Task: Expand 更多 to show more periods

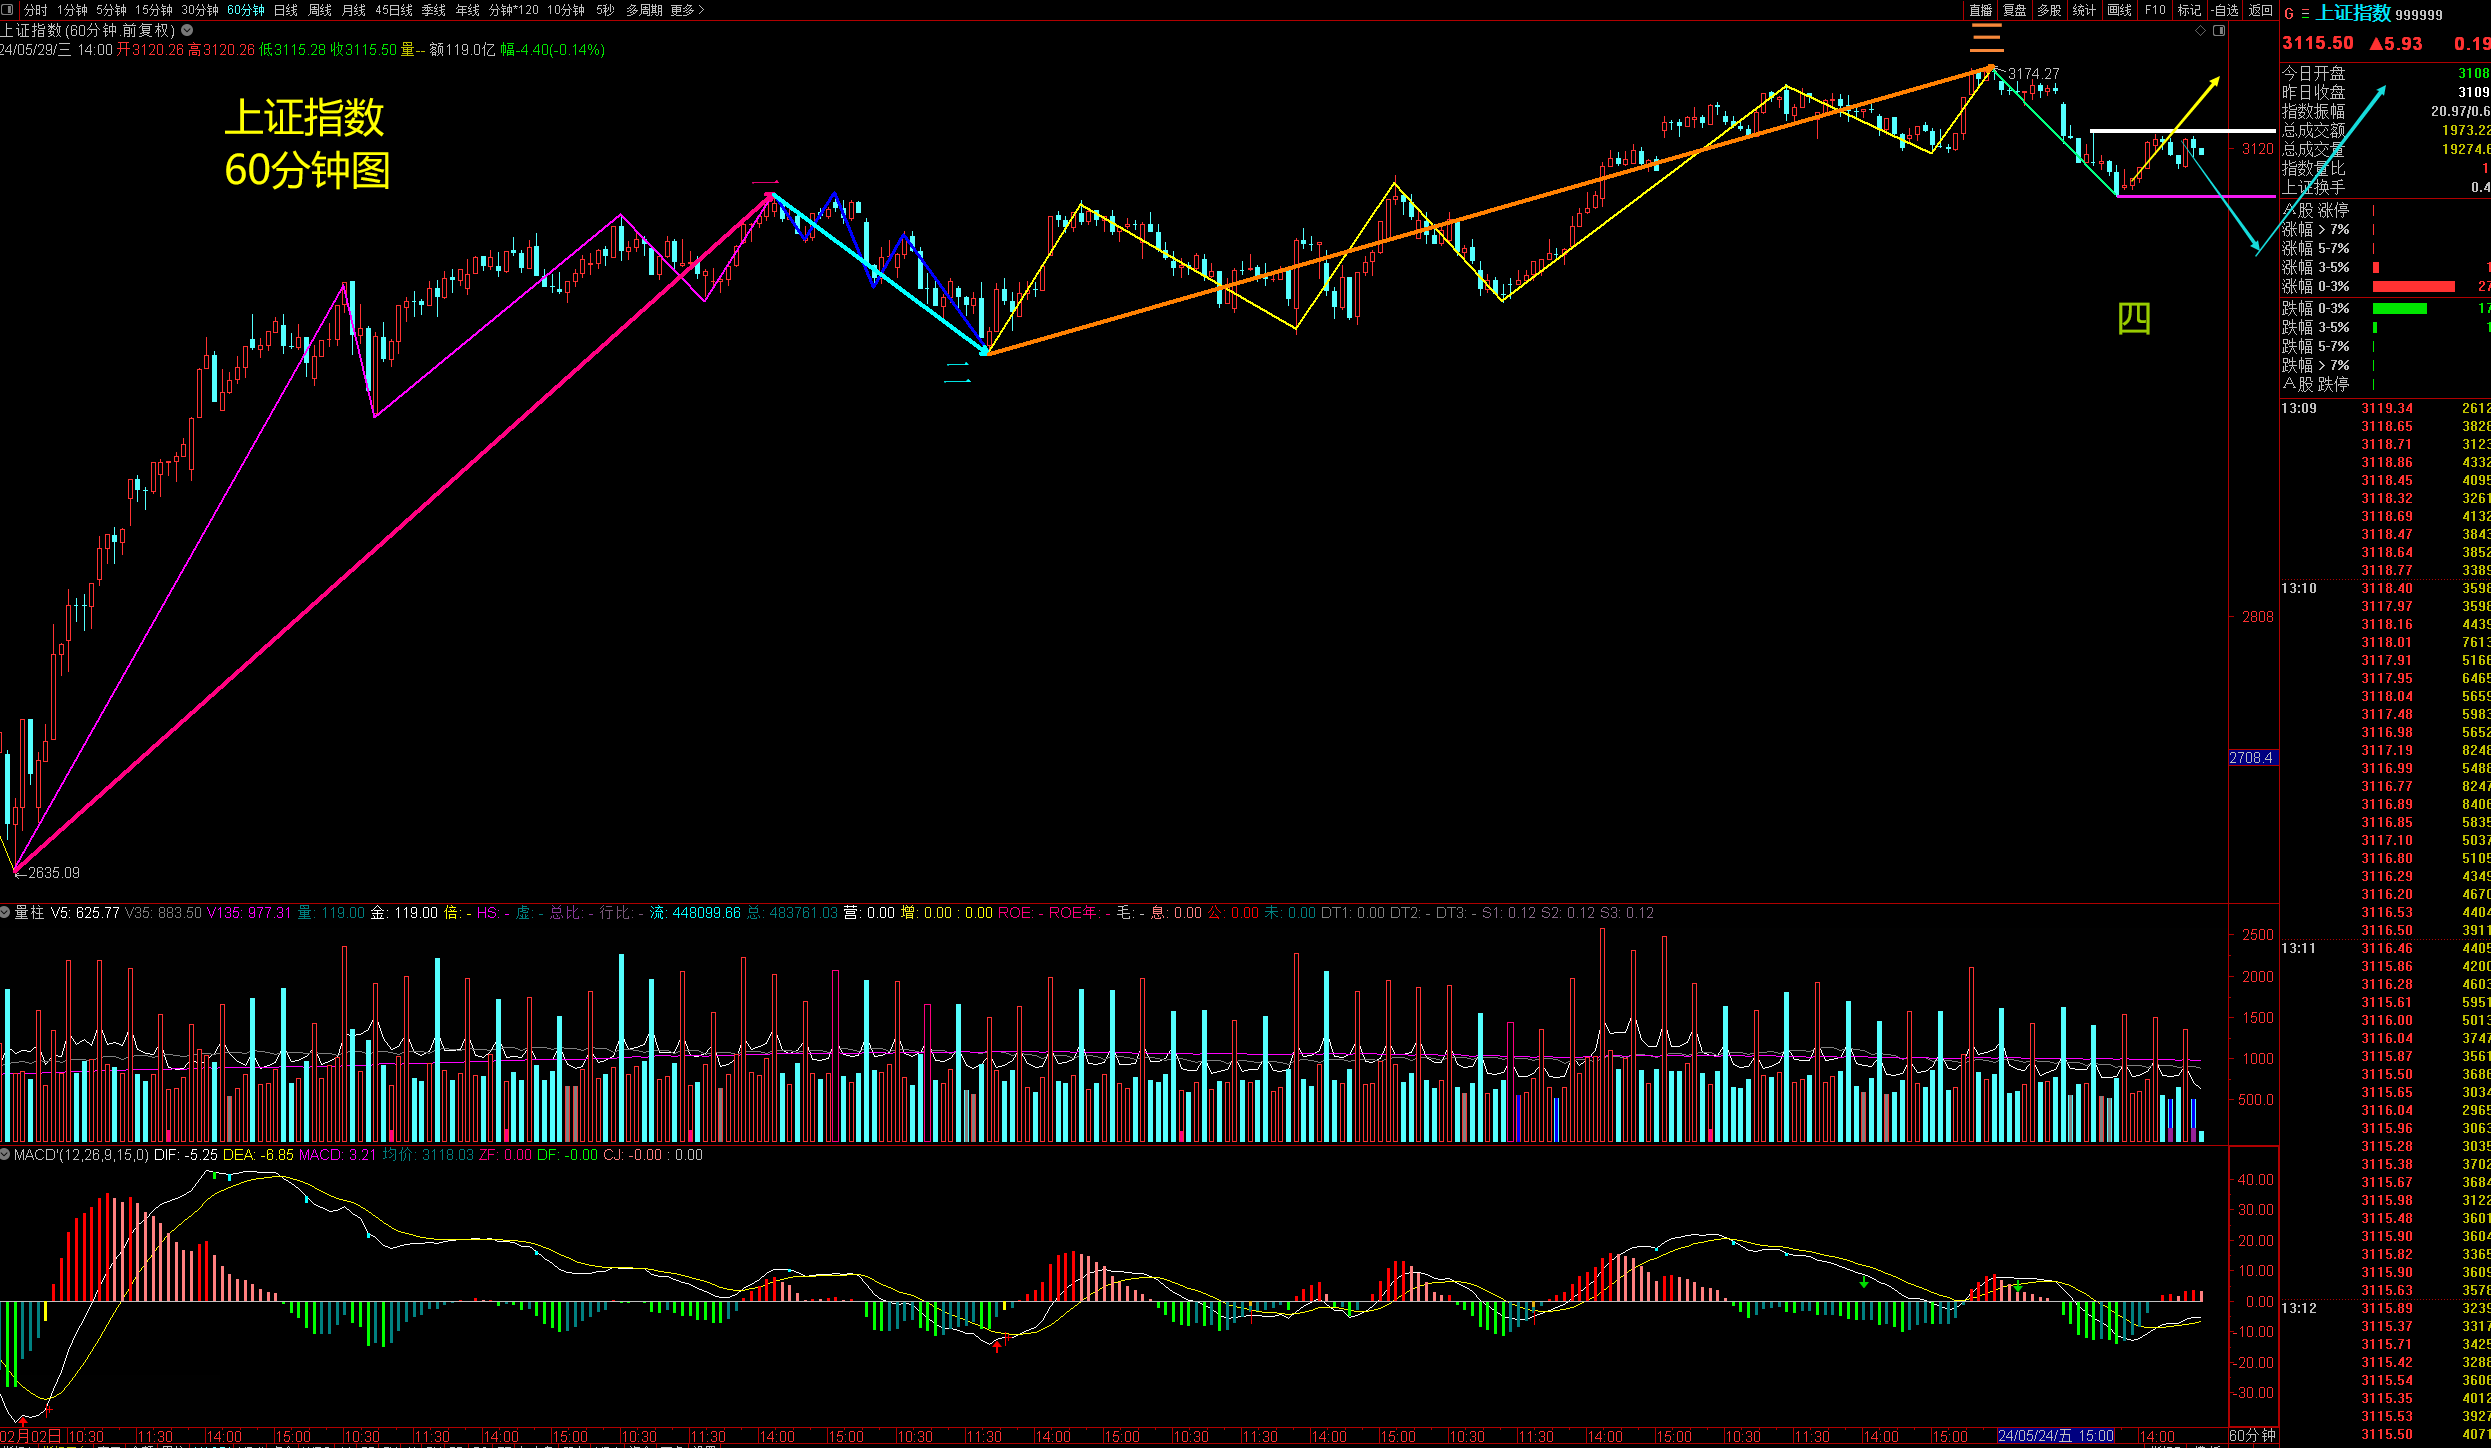Action: coord(687,10)
